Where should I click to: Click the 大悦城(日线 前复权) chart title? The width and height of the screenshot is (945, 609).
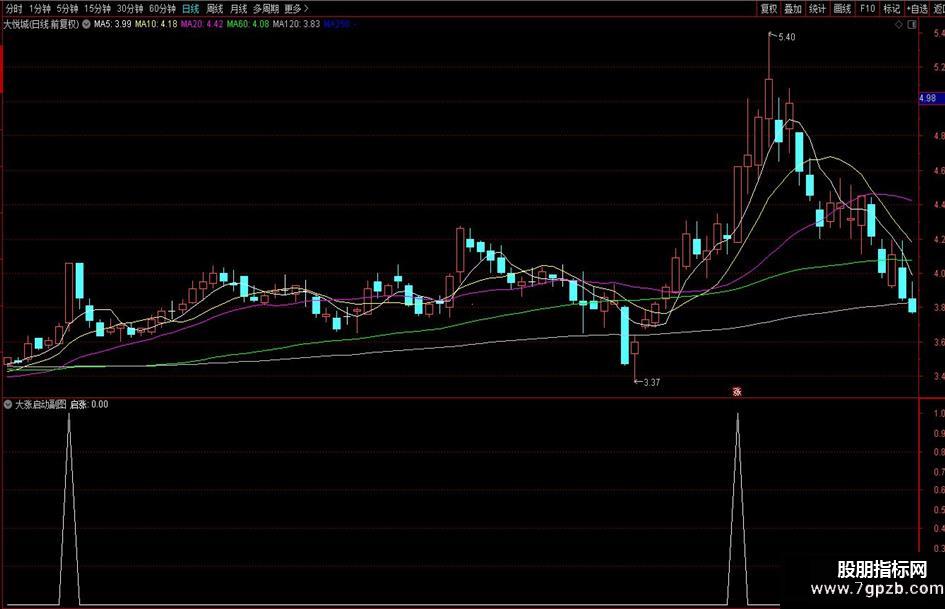click(x=41, y=24)
